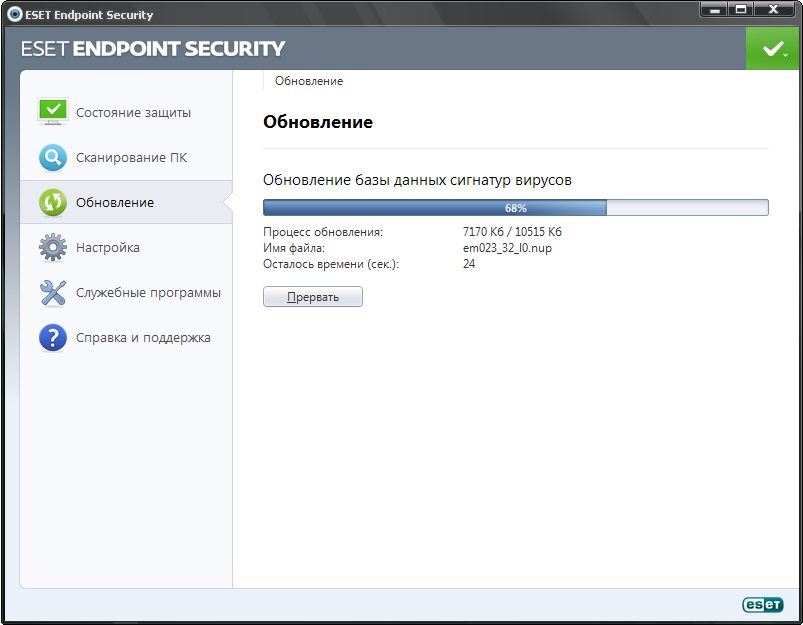Select the Обновление label in sidebar
The height and width of the screenshot is (625, 803).
[115, 203]
